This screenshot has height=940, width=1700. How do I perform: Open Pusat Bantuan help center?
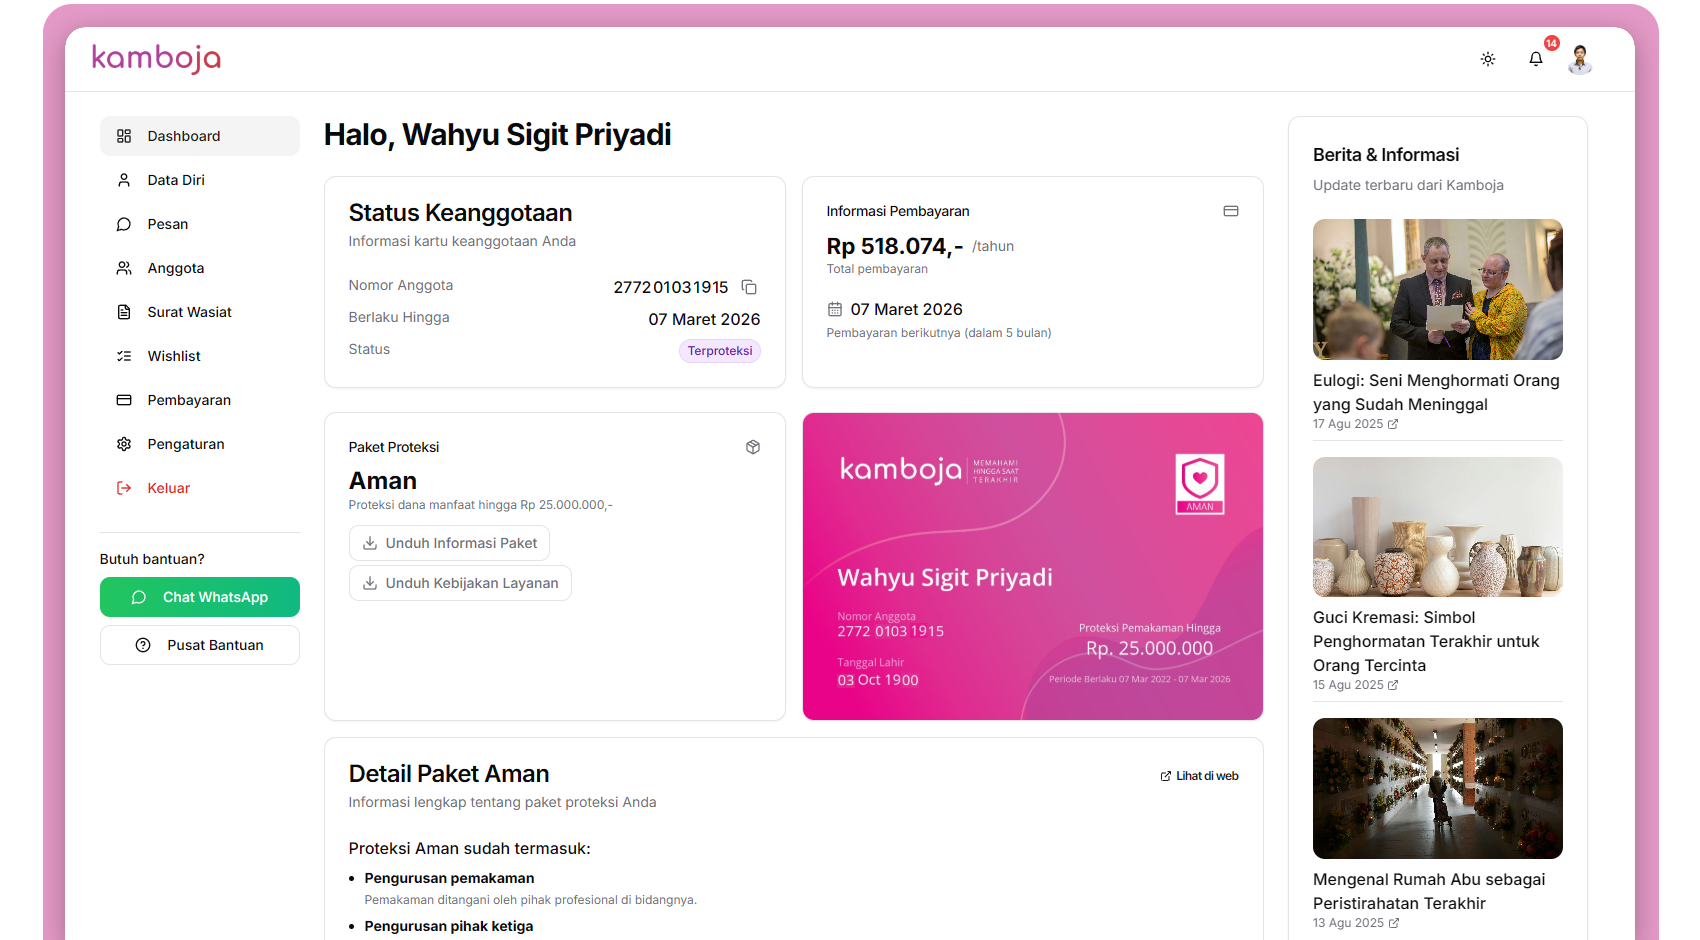coord(200,645)
